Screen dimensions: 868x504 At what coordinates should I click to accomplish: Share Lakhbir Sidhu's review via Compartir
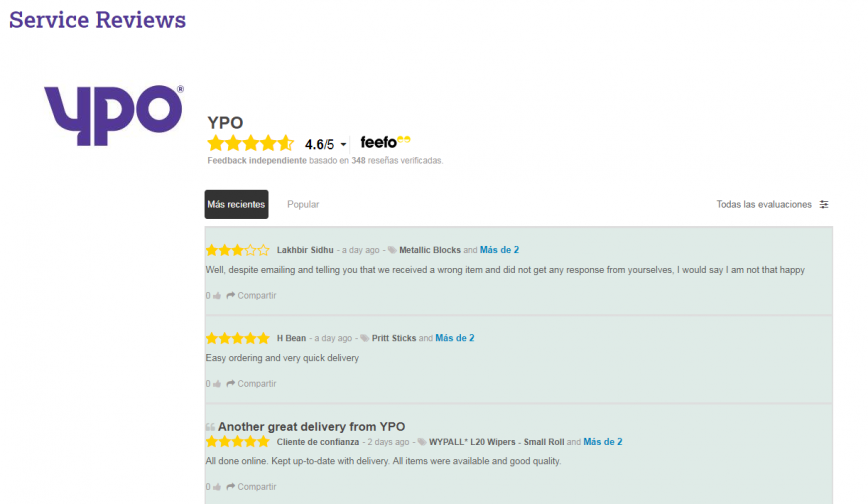pos(251,296)
